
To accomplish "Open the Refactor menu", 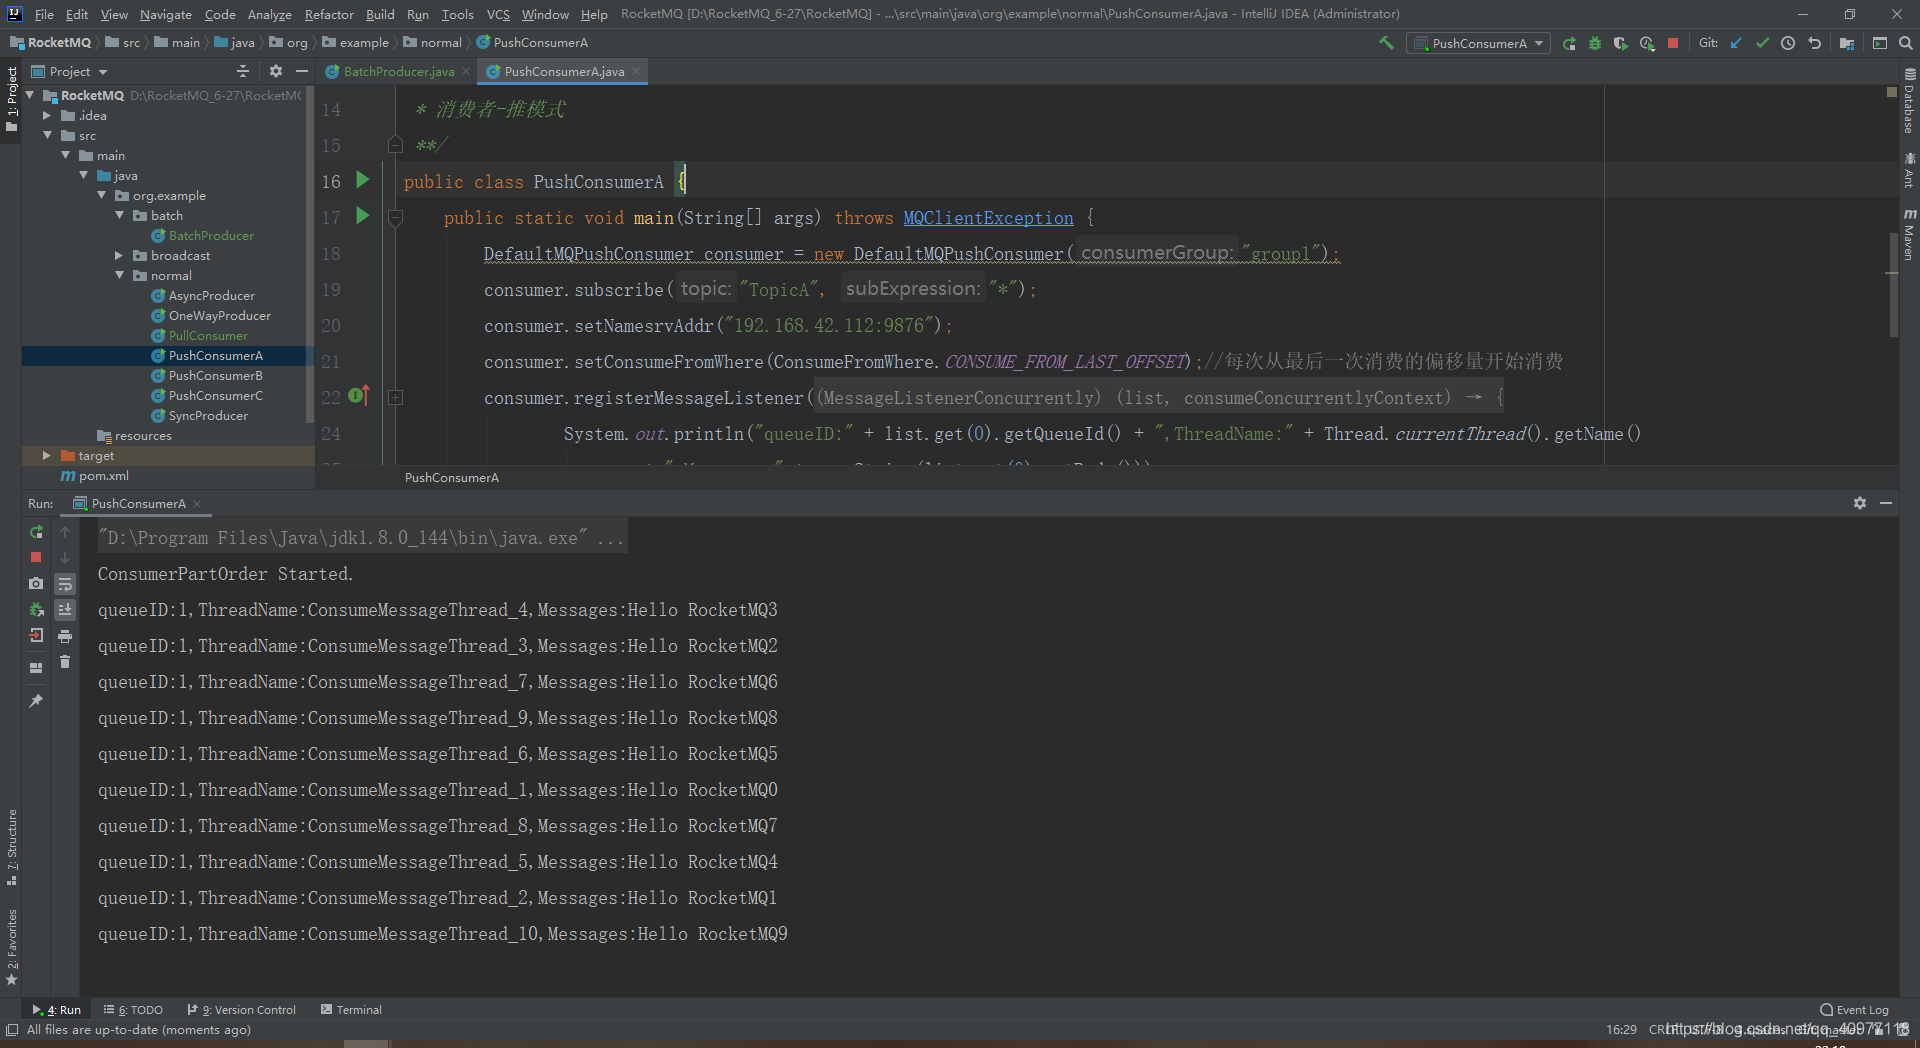I will click(x=329, y=14).
